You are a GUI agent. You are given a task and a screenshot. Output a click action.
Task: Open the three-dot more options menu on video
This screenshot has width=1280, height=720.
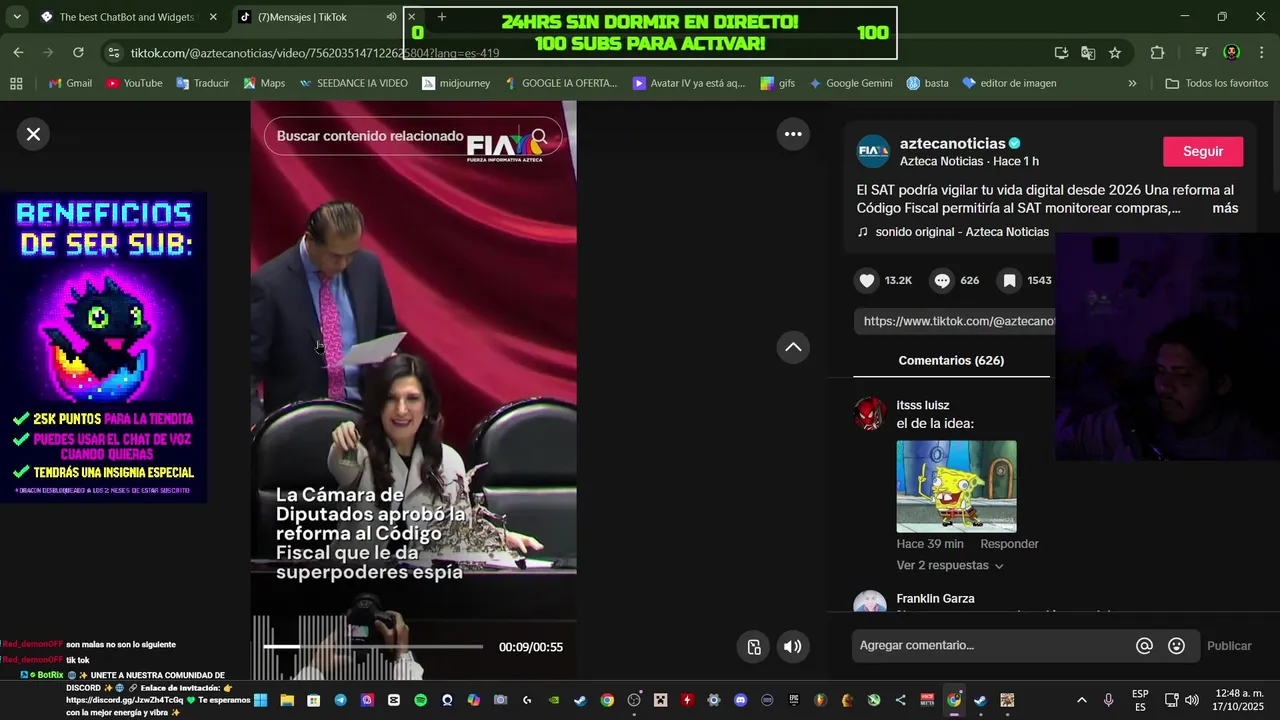click(793, 134)
